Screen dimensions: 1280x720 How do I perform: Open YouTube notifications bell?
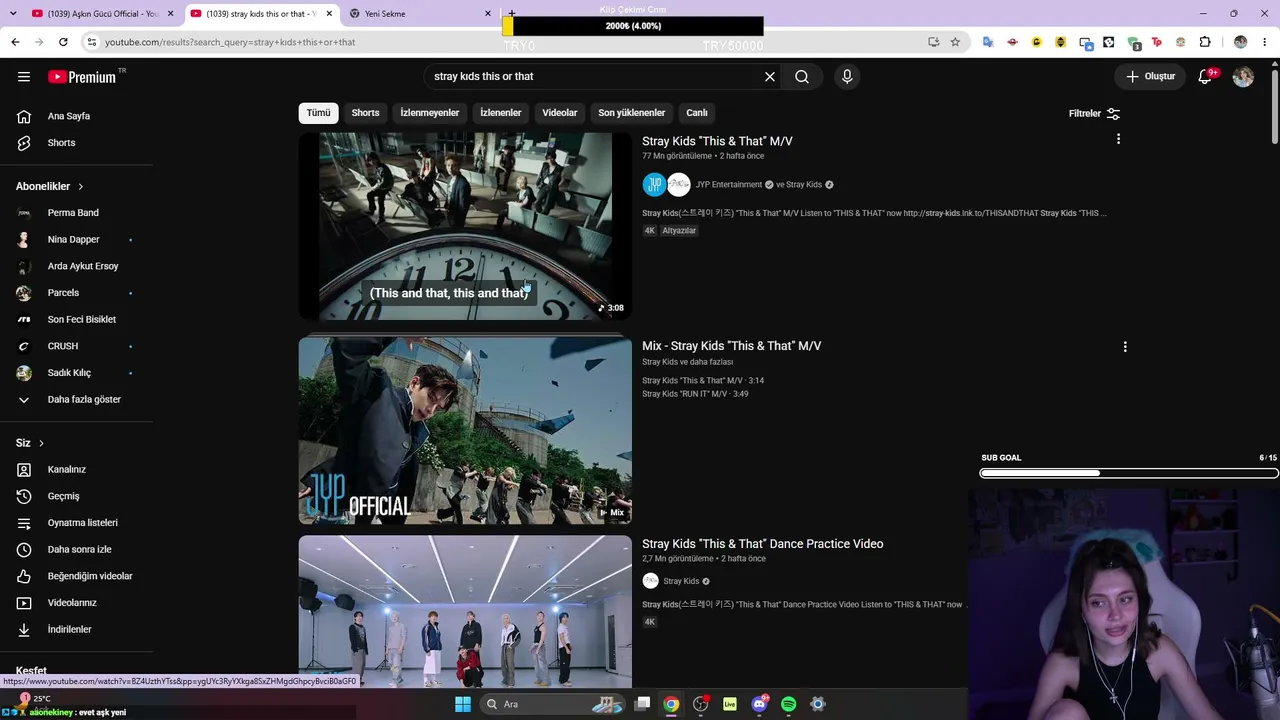[1205, 76]
